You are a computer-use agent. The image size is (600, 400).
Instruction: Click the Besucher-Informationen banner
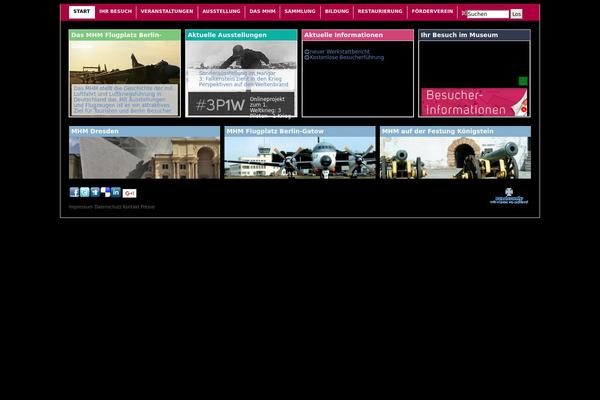(474, 102)
